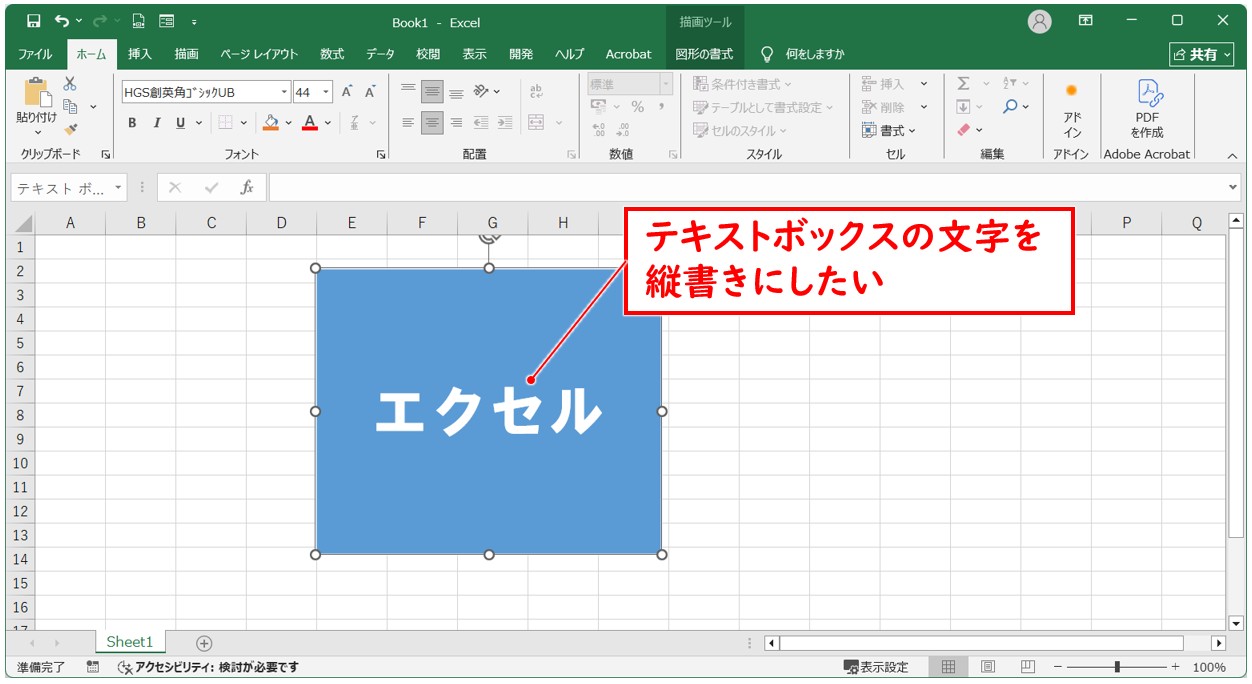Viewport: 1252px width, 684px height.
Task: Click the Cut scissors icon
Action: [70, 84]
